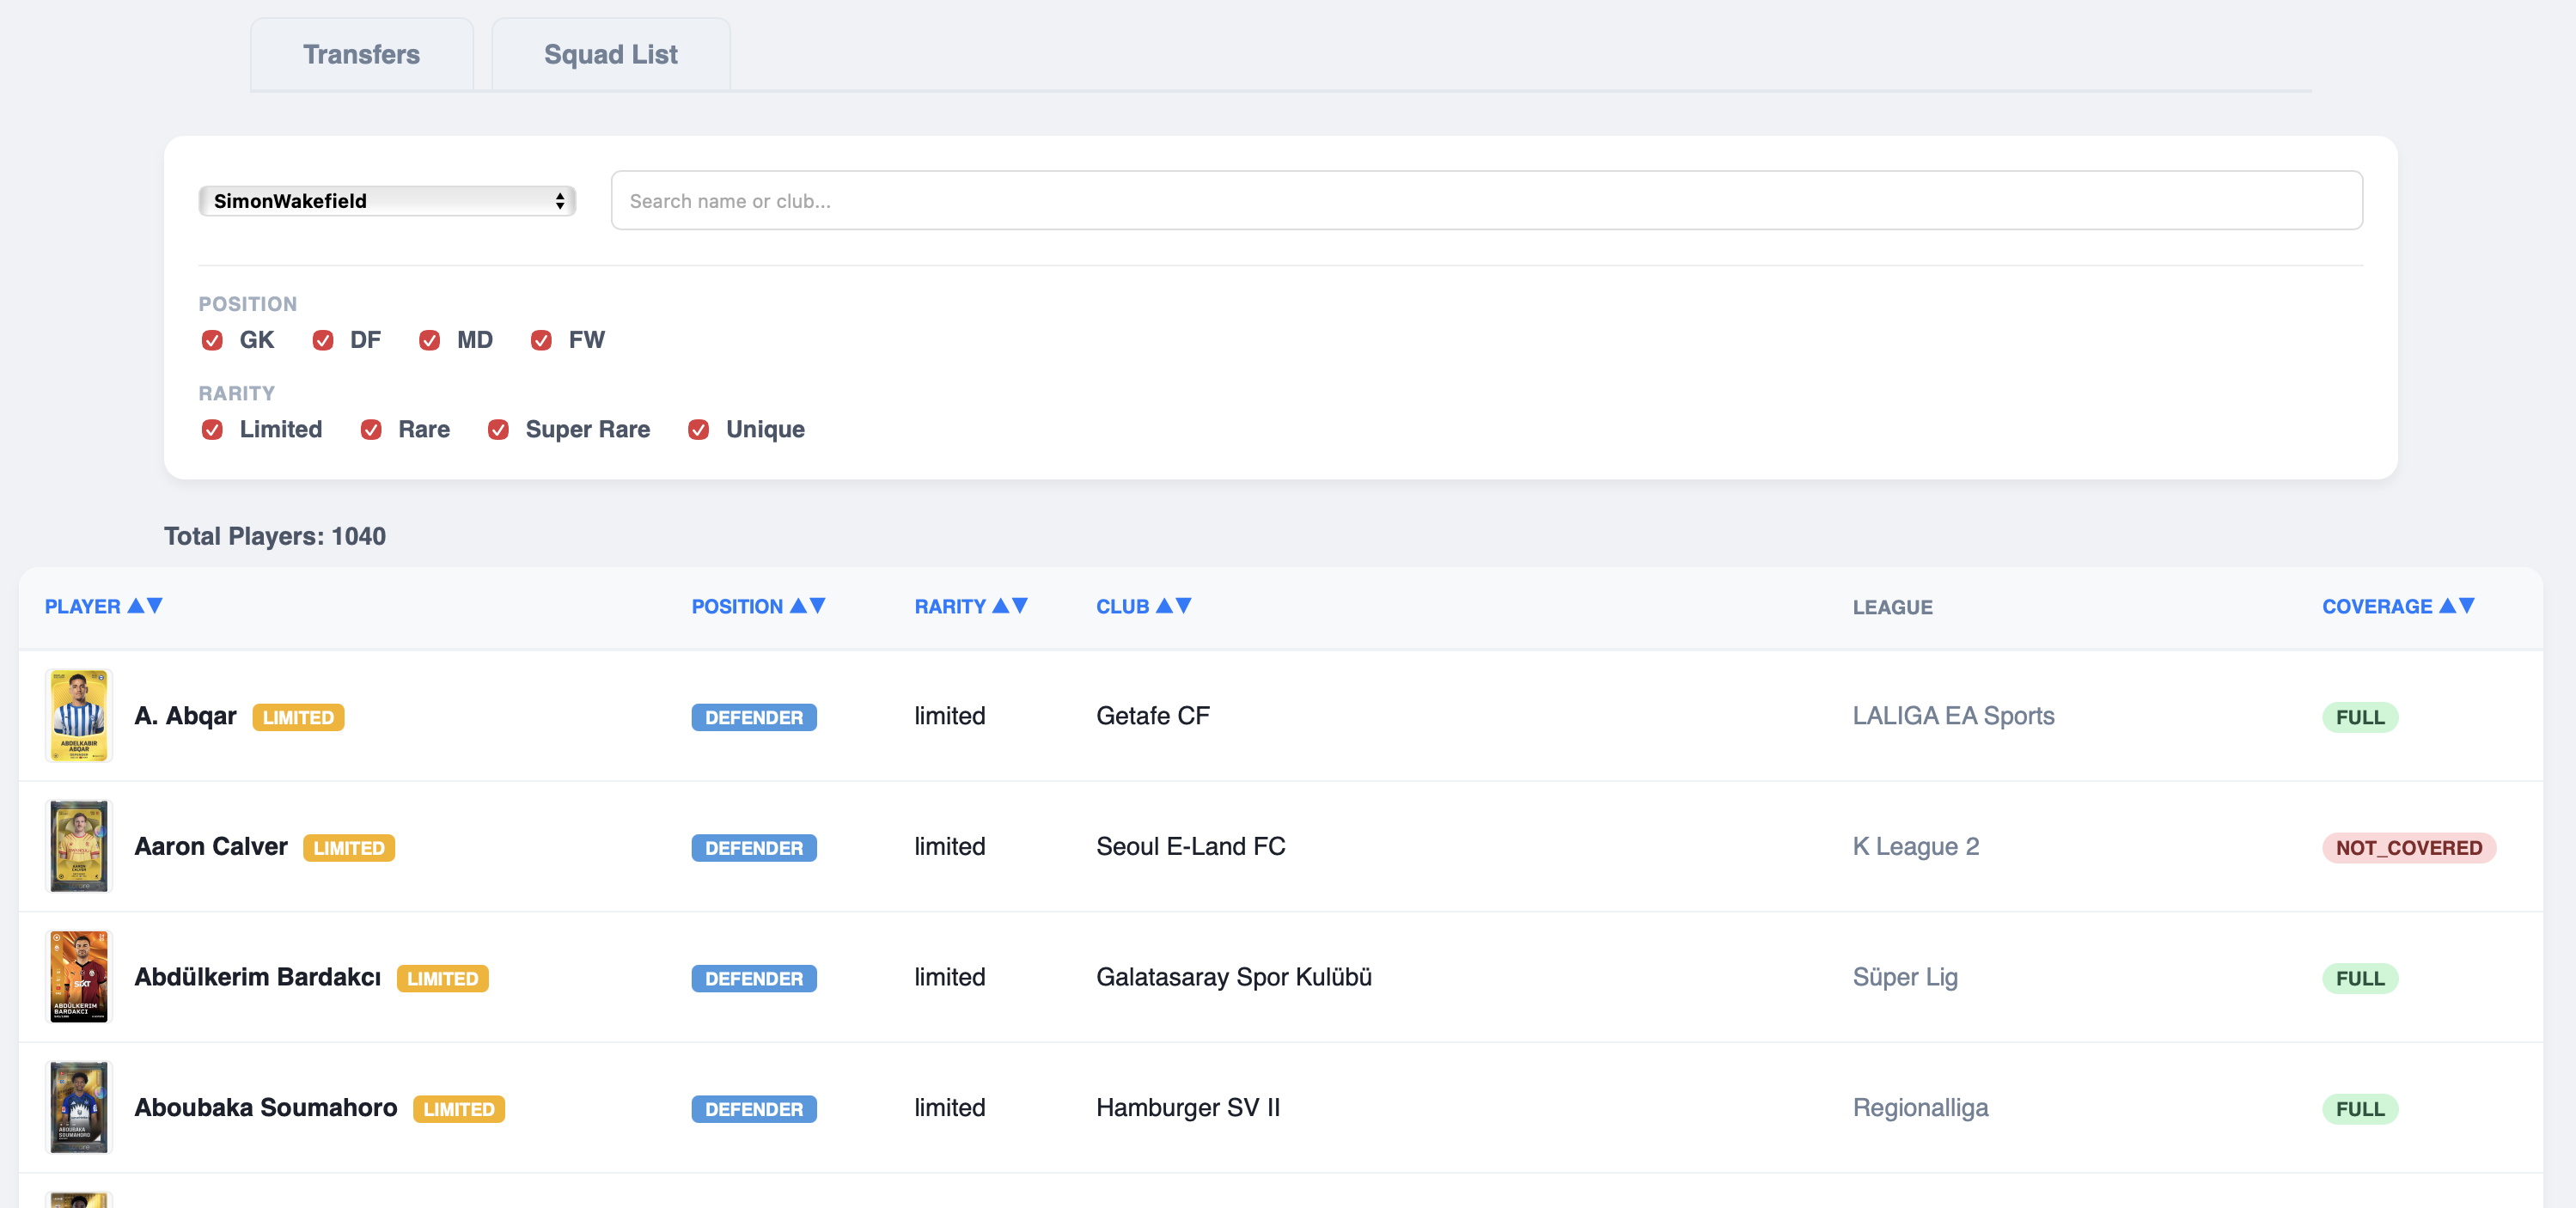2576x1208 pixels.
Task: Click the LIMITED badge beside Abdülkerim Bardakcı
Action: pyautogui.click(x=443, y=978)
